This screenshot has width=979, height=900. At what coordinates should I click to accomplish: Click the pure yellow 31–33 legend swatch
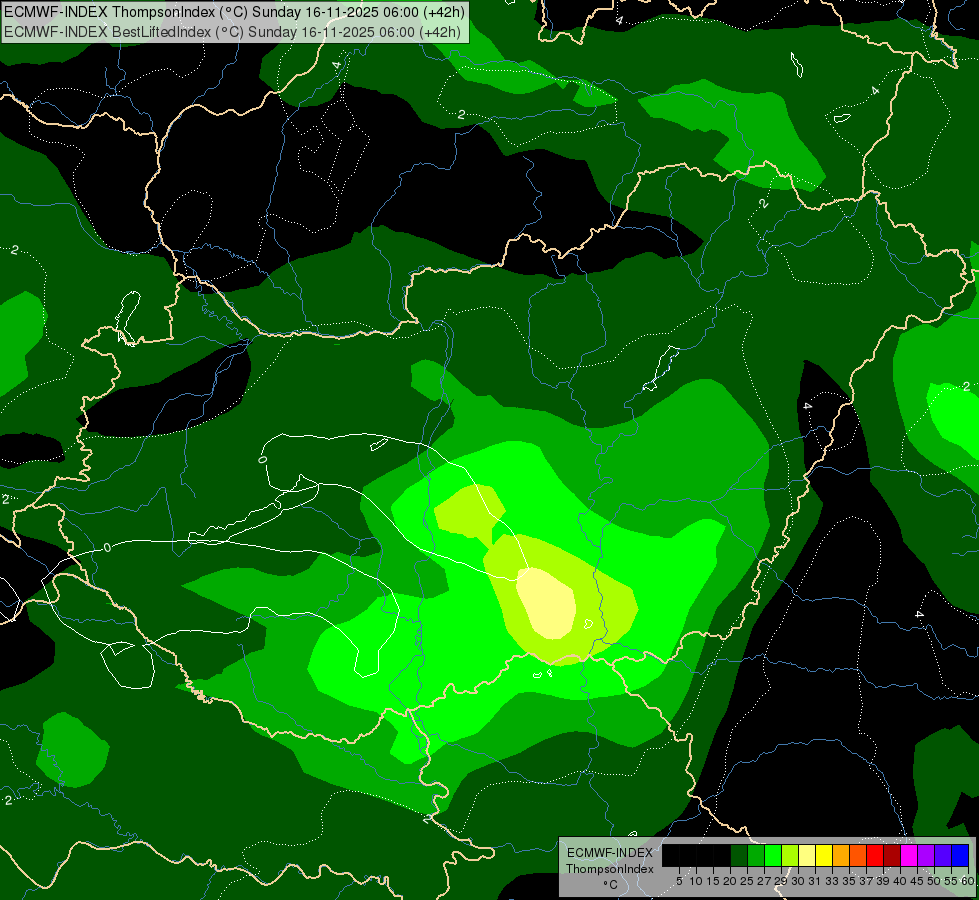coord(824,855)
